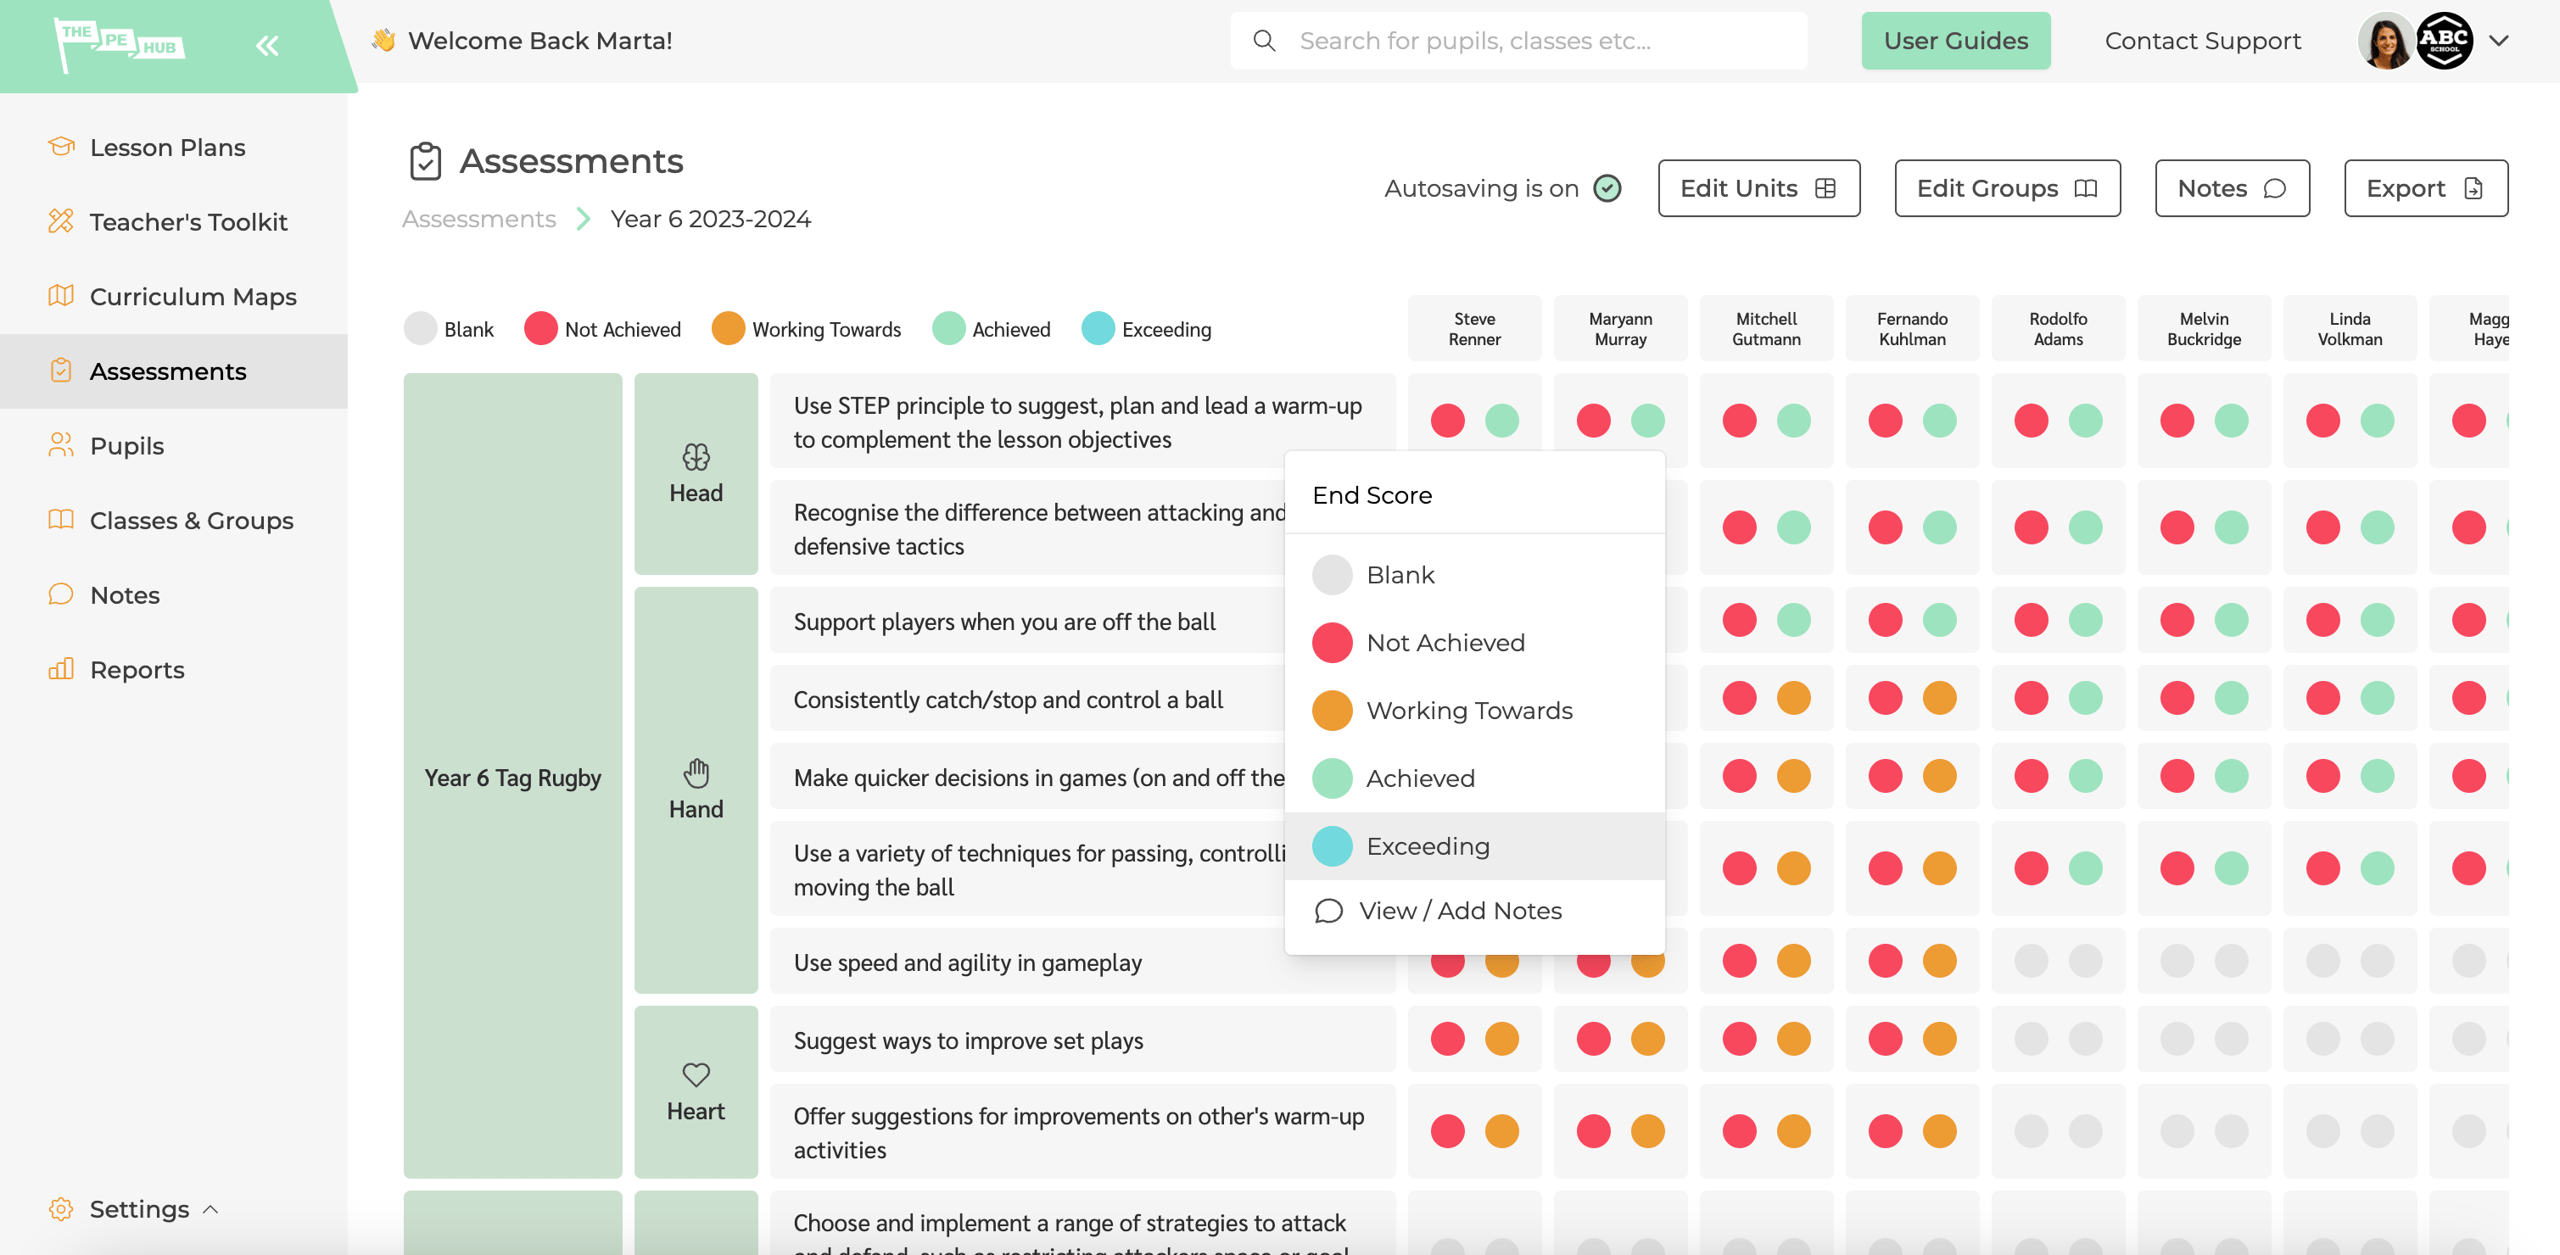Image resolution: width=2560 pixels, height=1255 pixels.
Task: Select View / Add Notes menu option
Action: pos(1460,910)
